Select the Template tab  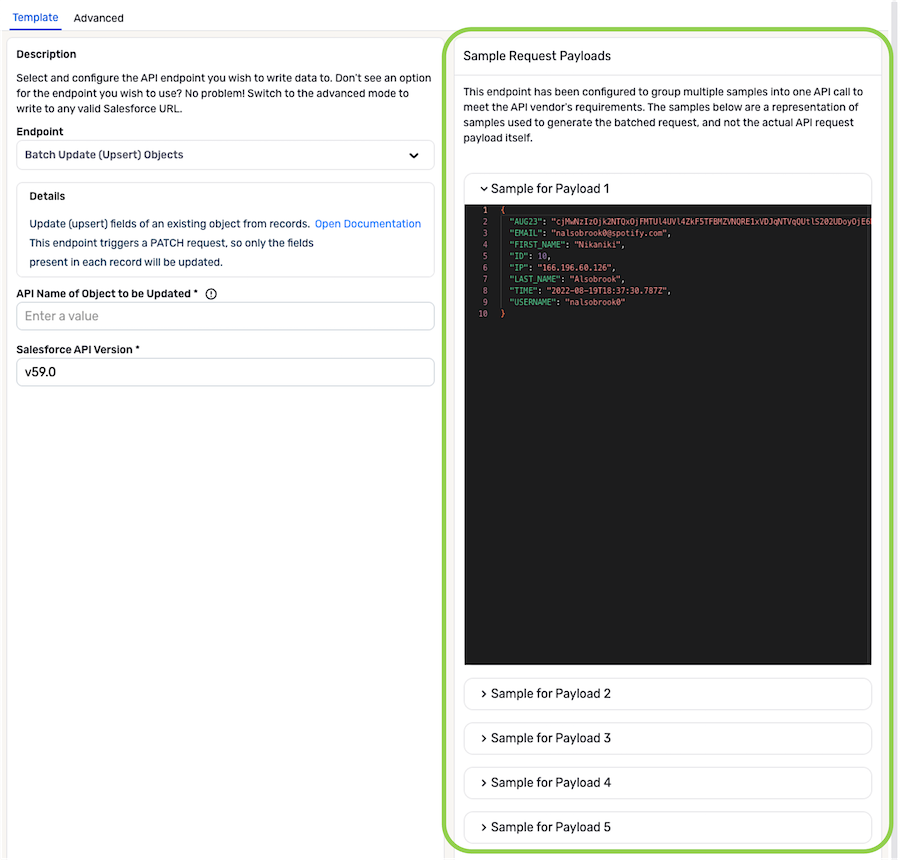tap(35, 17)
